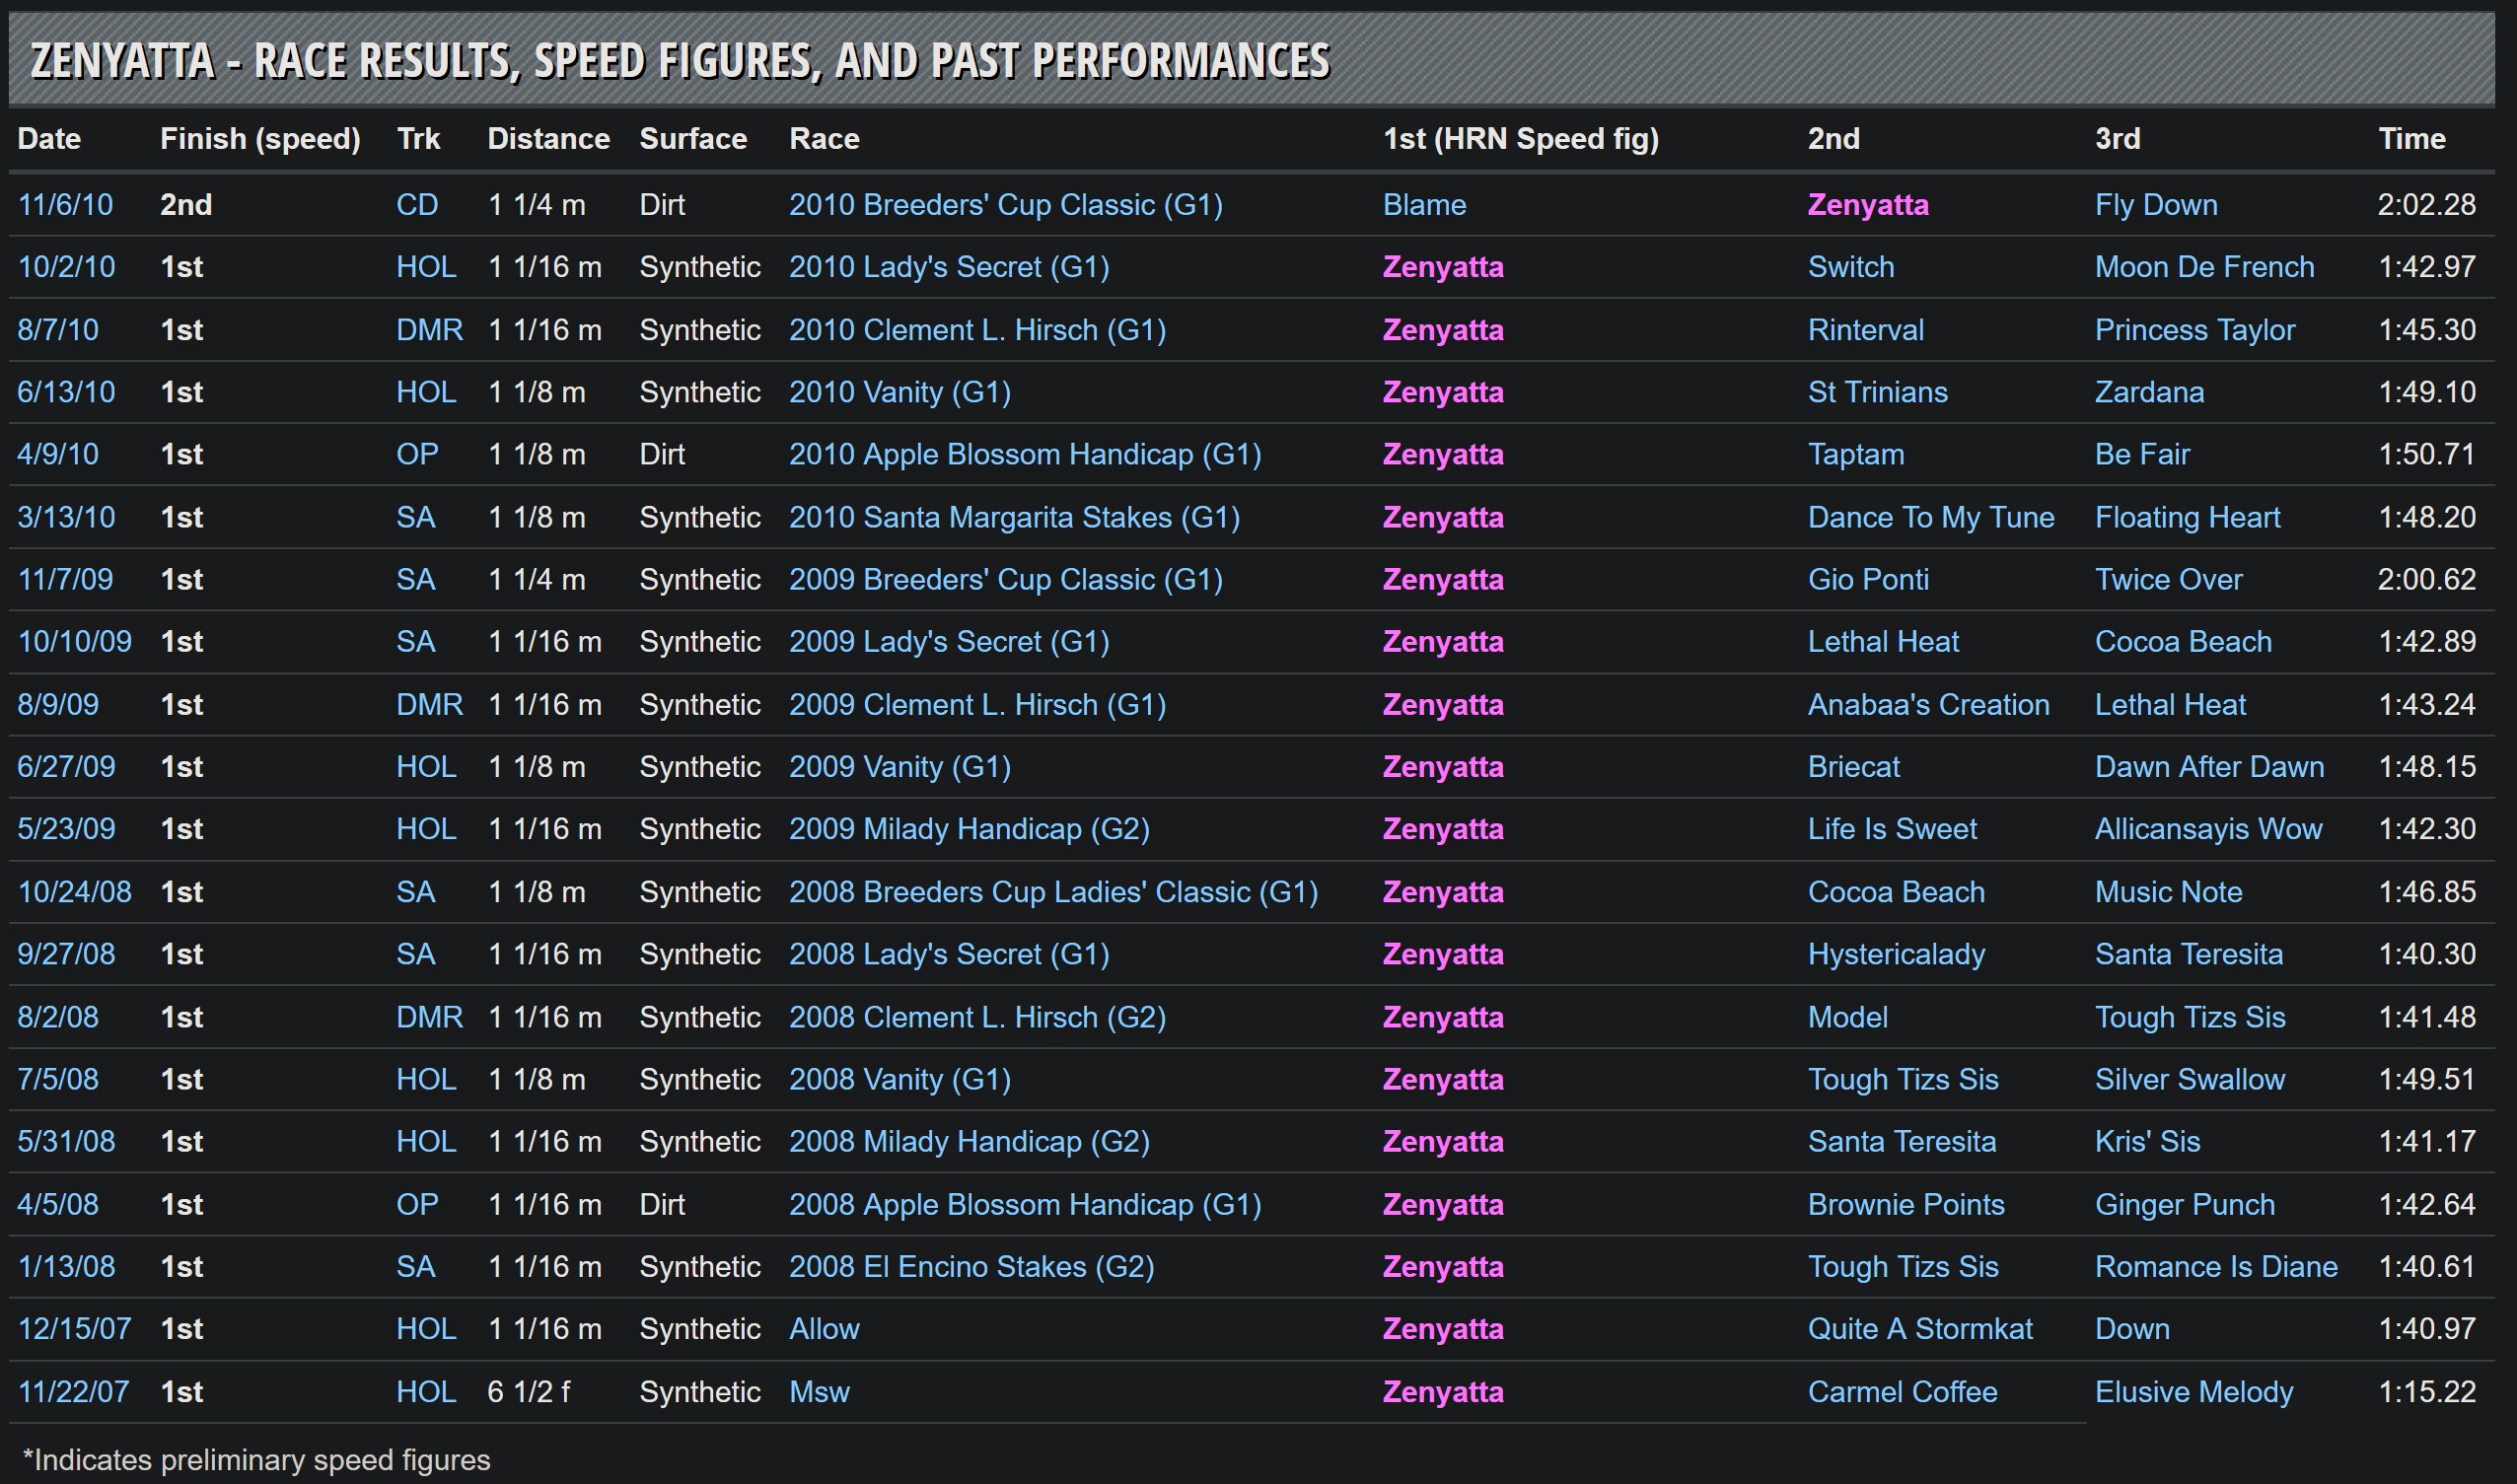
Task: Click the Gio Ponti horse link
Action: click(x=1867, y=579)
